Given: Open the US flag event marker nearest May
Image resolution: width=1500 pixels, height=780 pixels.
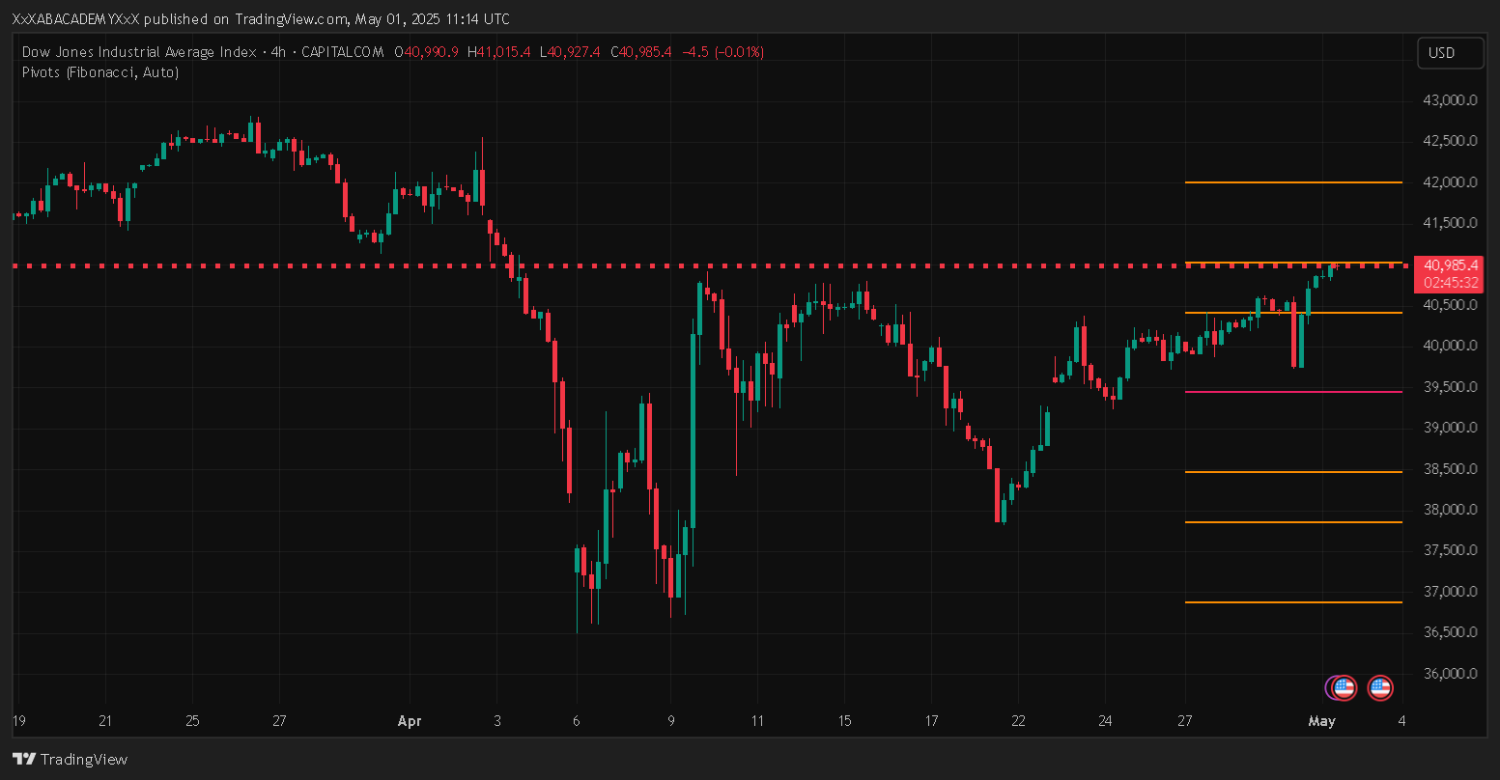Looking at the screenshot, I should [1344, 687].
